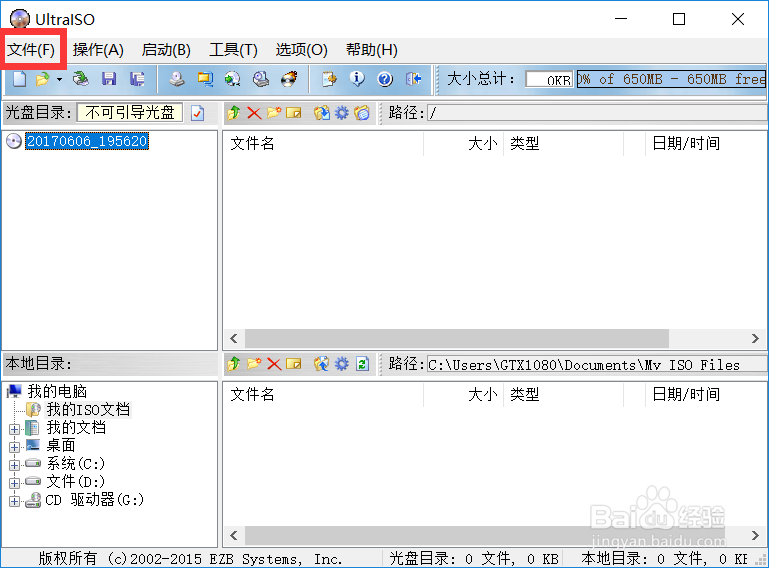Image resolution: width=769 pixels, height=568 pixels.
Task: Open the 操作(A) menu
Action: [x=98, y=50]
